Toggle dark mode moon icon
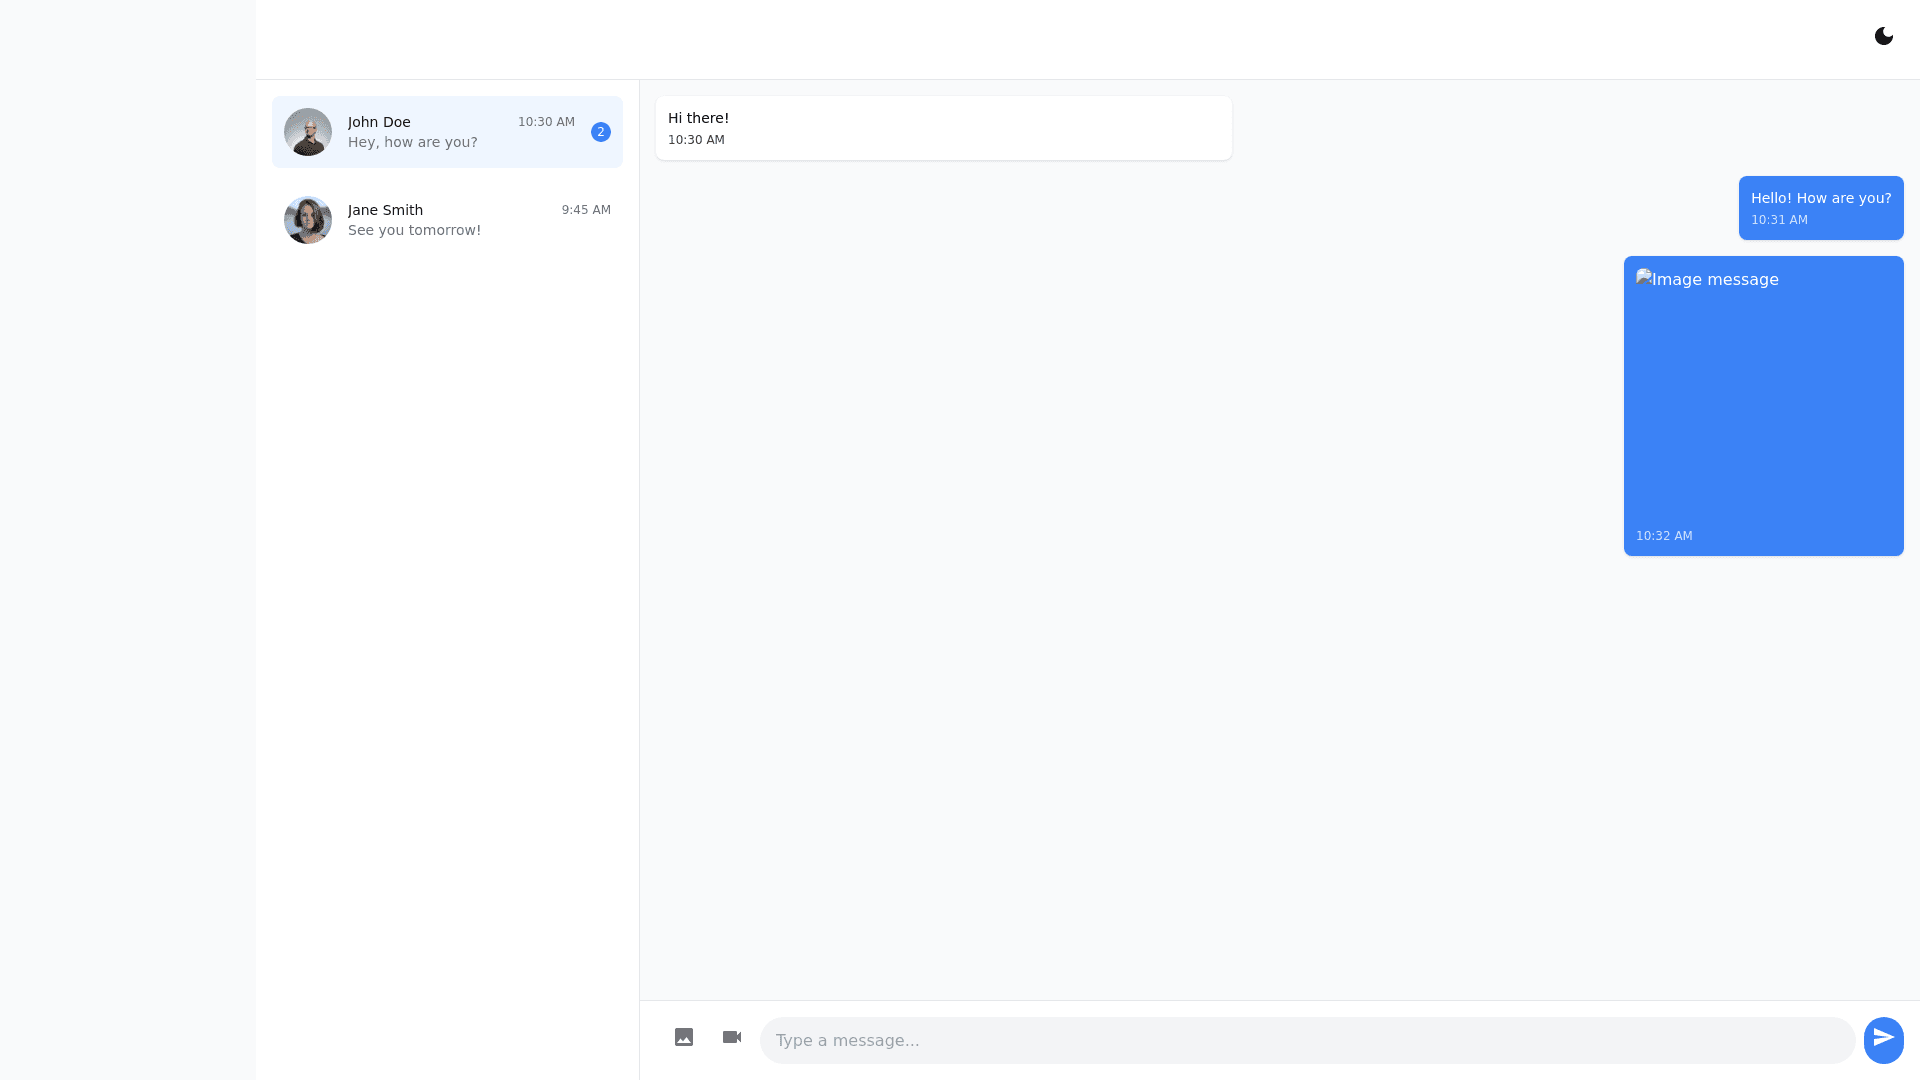Screen dimensions: 1920x1080 pyautogui.click(x=1883, y=36)
